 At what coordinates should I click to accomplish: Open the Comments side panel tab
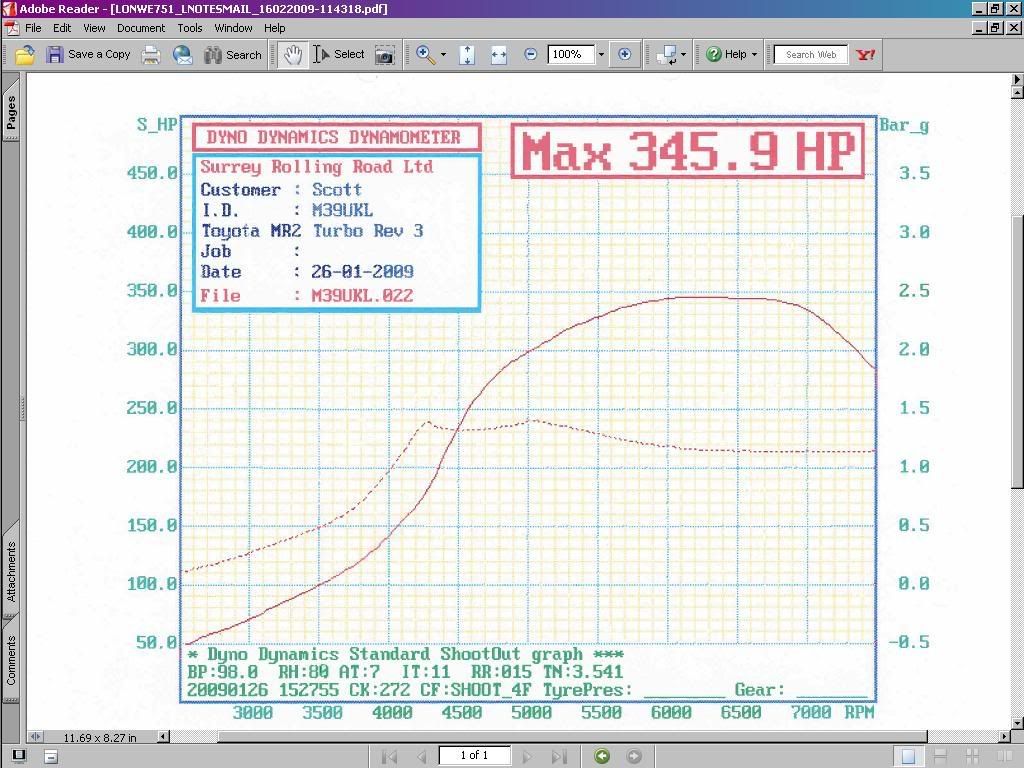point(12,660)
